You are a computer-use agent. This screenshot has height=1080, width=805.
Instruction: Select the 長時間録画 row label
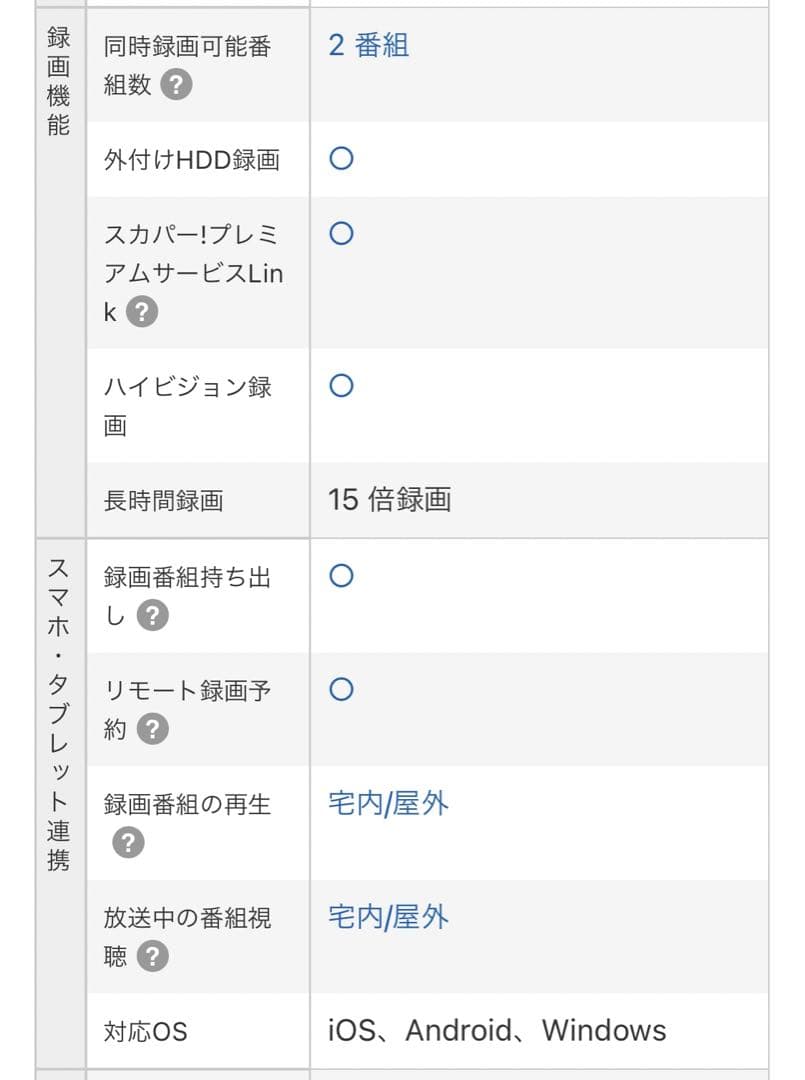163,501
